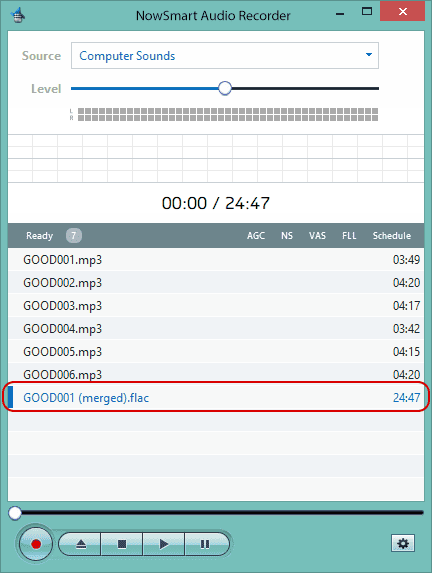Select GOOD006.mp3 in the list
The height and width of the screenshot is (573, 432).
216,373
